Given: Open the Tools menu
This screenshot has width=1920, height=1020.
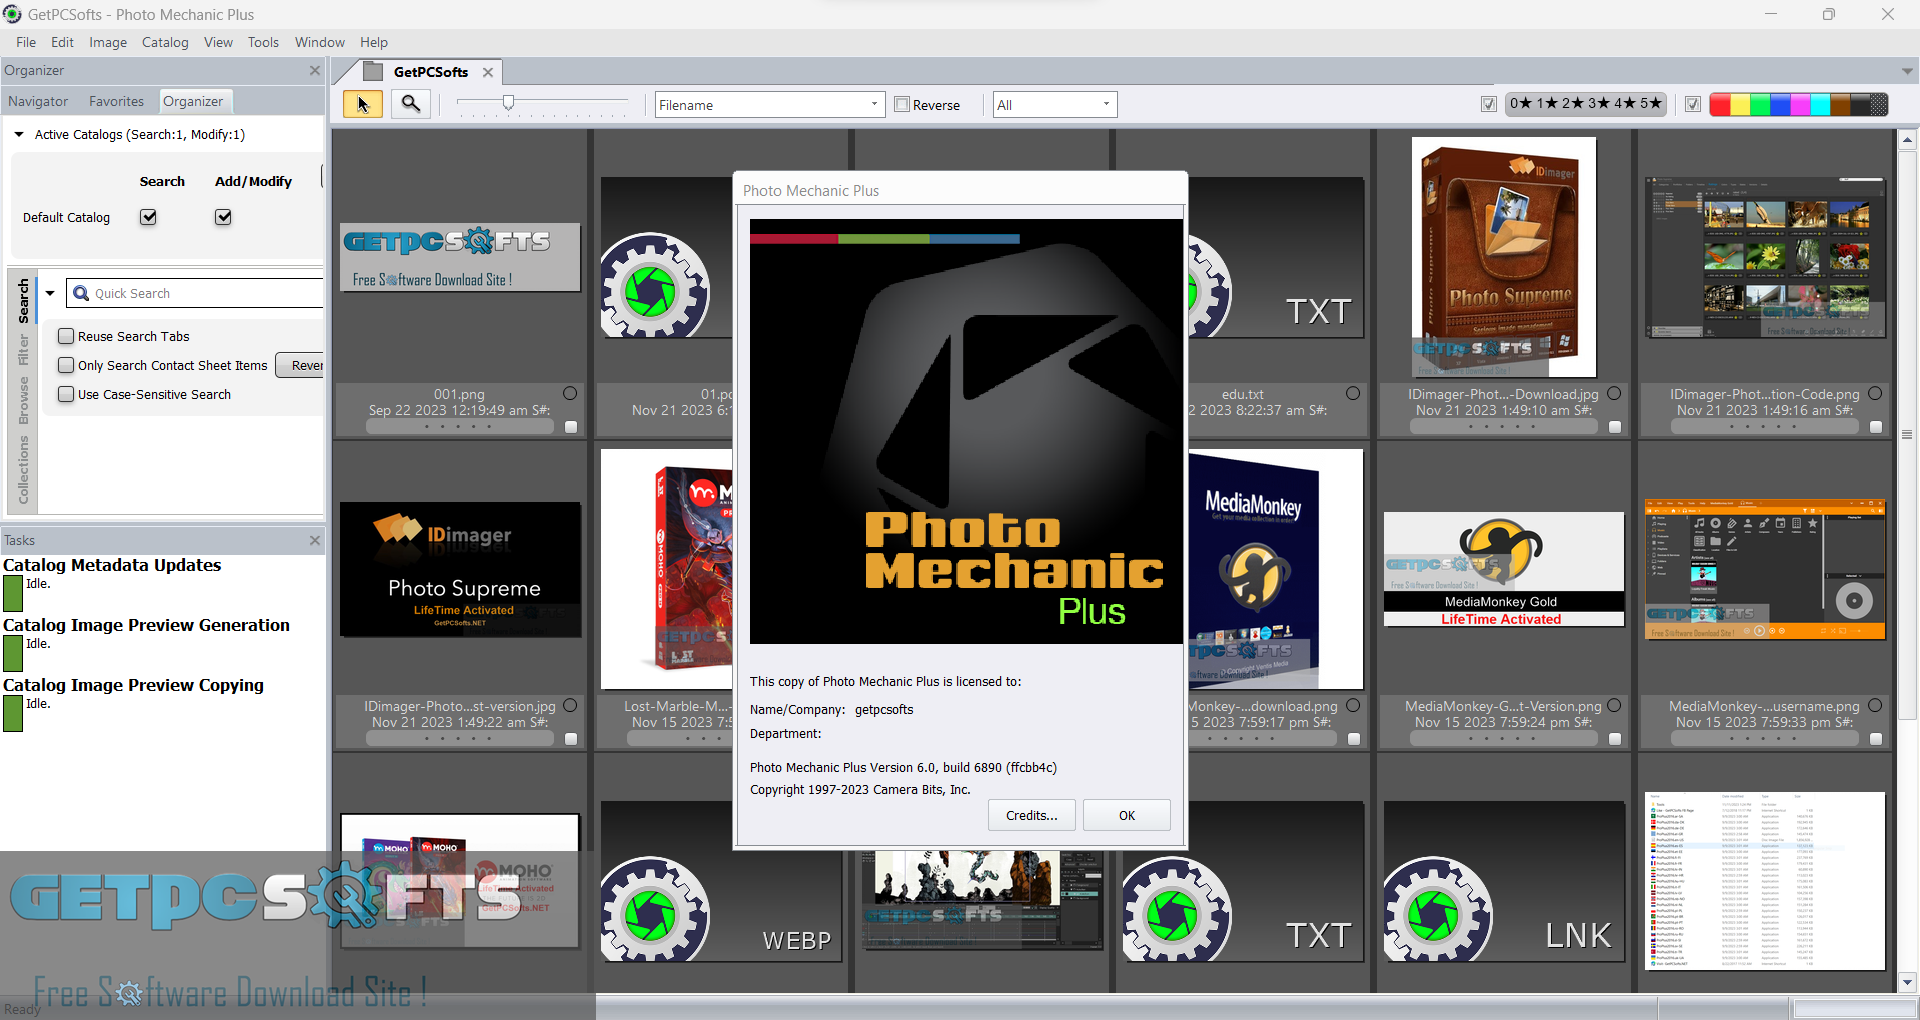Looking at the screenshot, I should 263,42.
